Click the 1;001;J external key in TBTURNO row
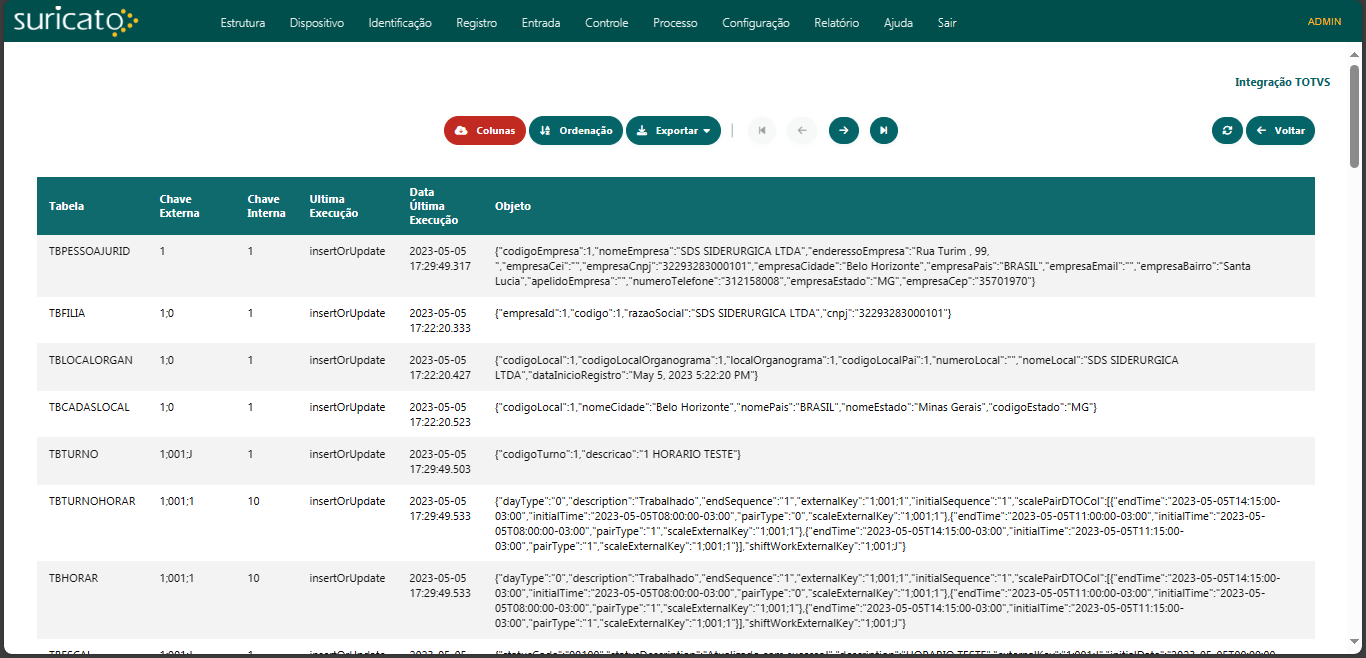1366x658 pixels. 176,454
